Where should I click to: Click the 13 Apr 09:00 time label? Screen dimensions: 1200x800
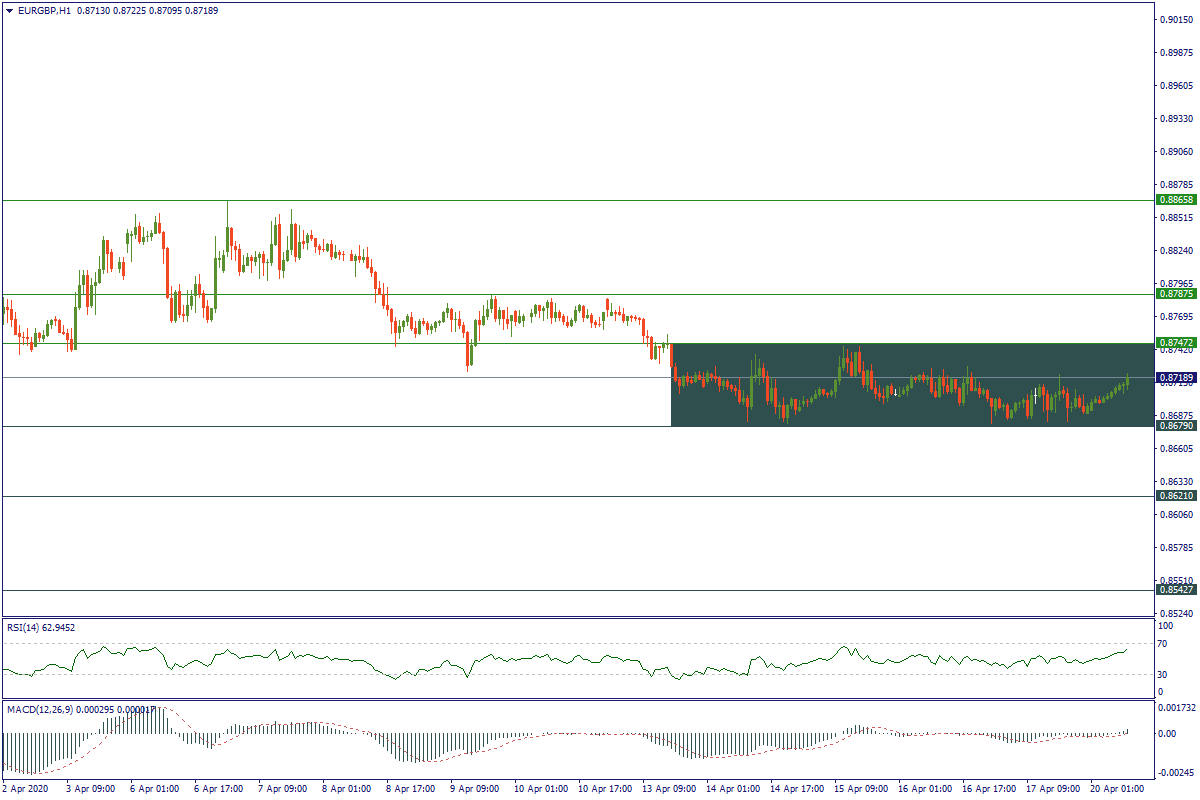[x=669, y=789]
